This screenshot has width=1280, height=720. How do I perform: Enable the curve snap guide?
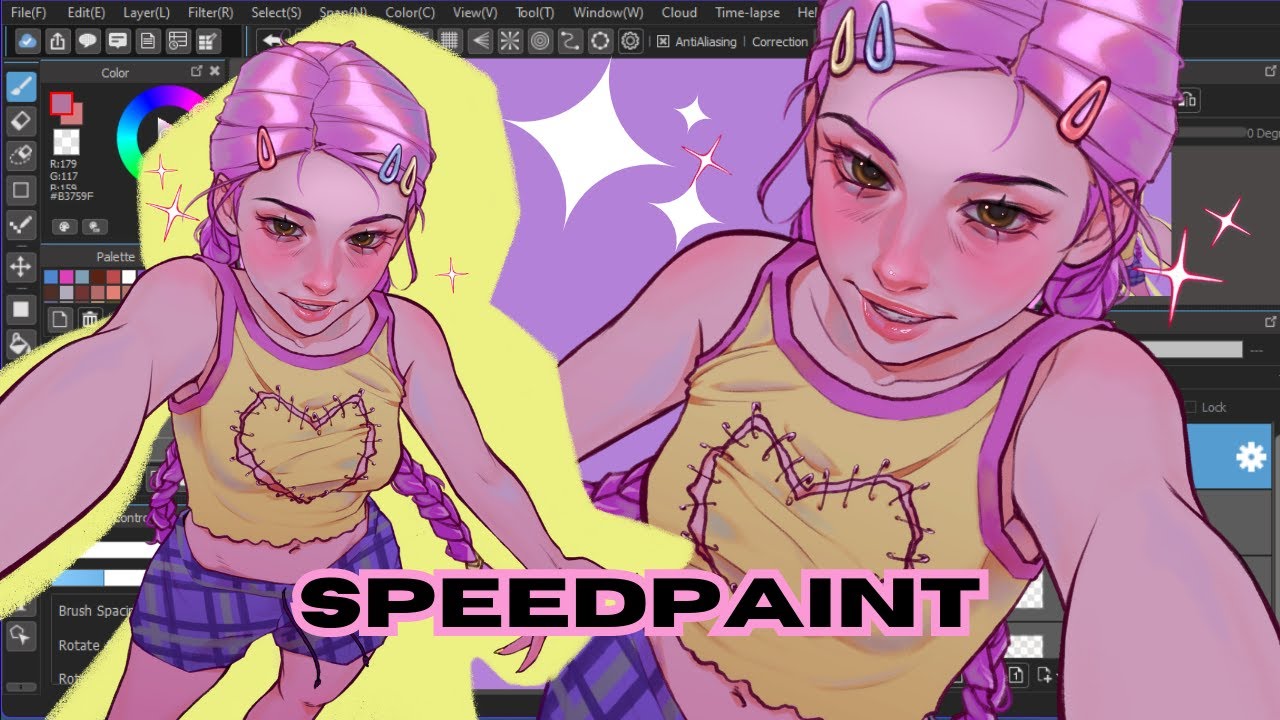coord(570,41)
